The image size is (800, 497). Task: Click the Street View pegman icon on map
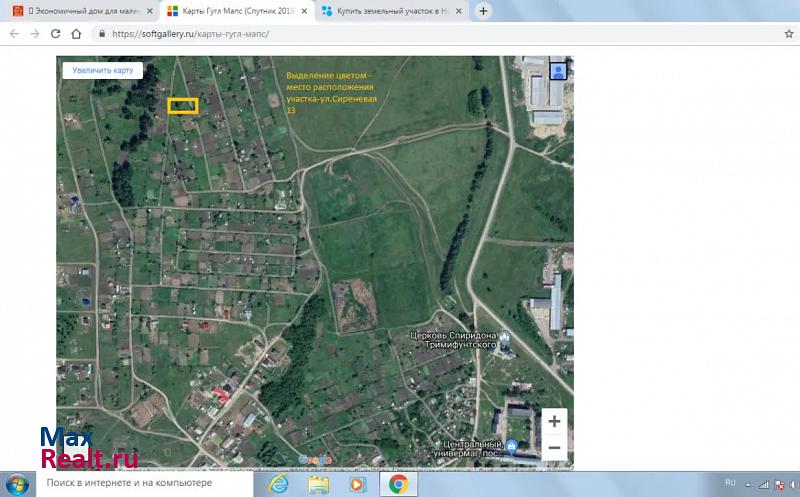557,71
